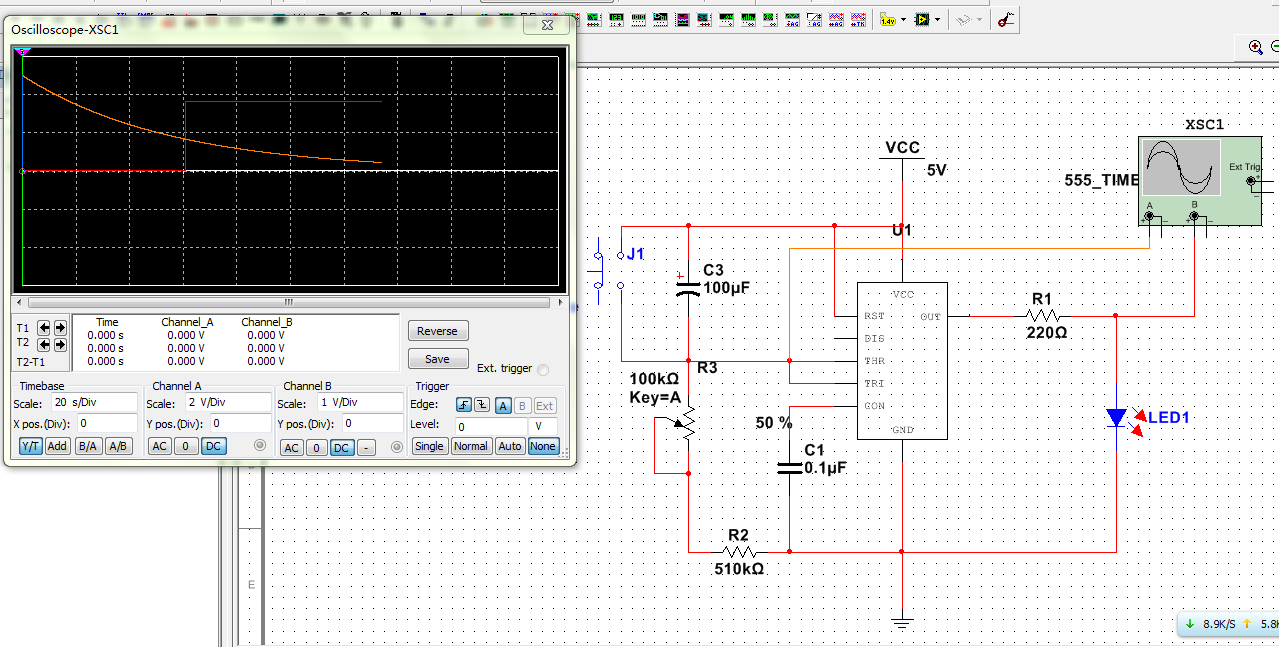Set trigger mode to Single
Viewport: 1279px width, 647px height.
(x=429, y=446)
